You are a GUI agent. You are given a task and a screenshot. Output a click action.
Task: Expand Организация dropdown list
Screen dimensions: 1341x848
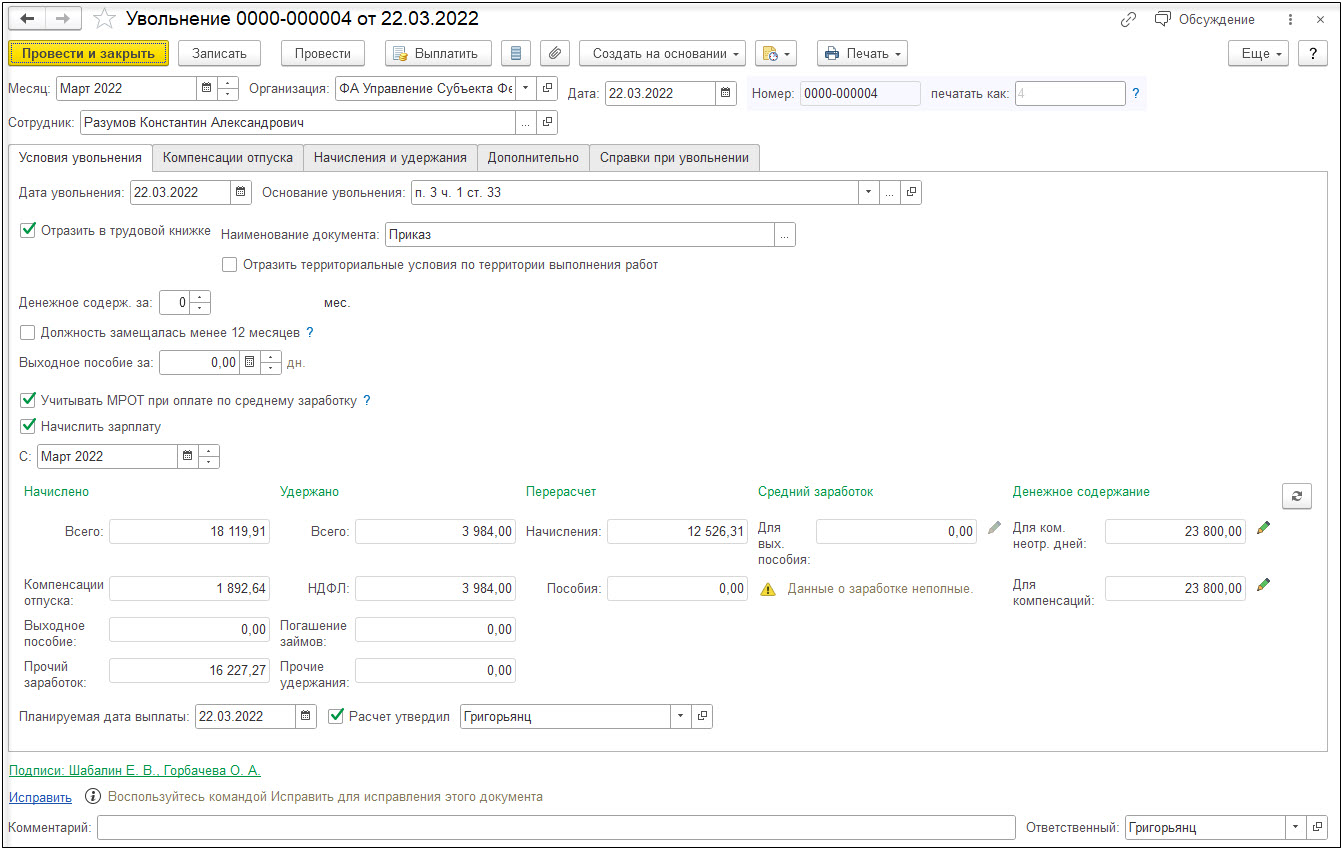527,88
